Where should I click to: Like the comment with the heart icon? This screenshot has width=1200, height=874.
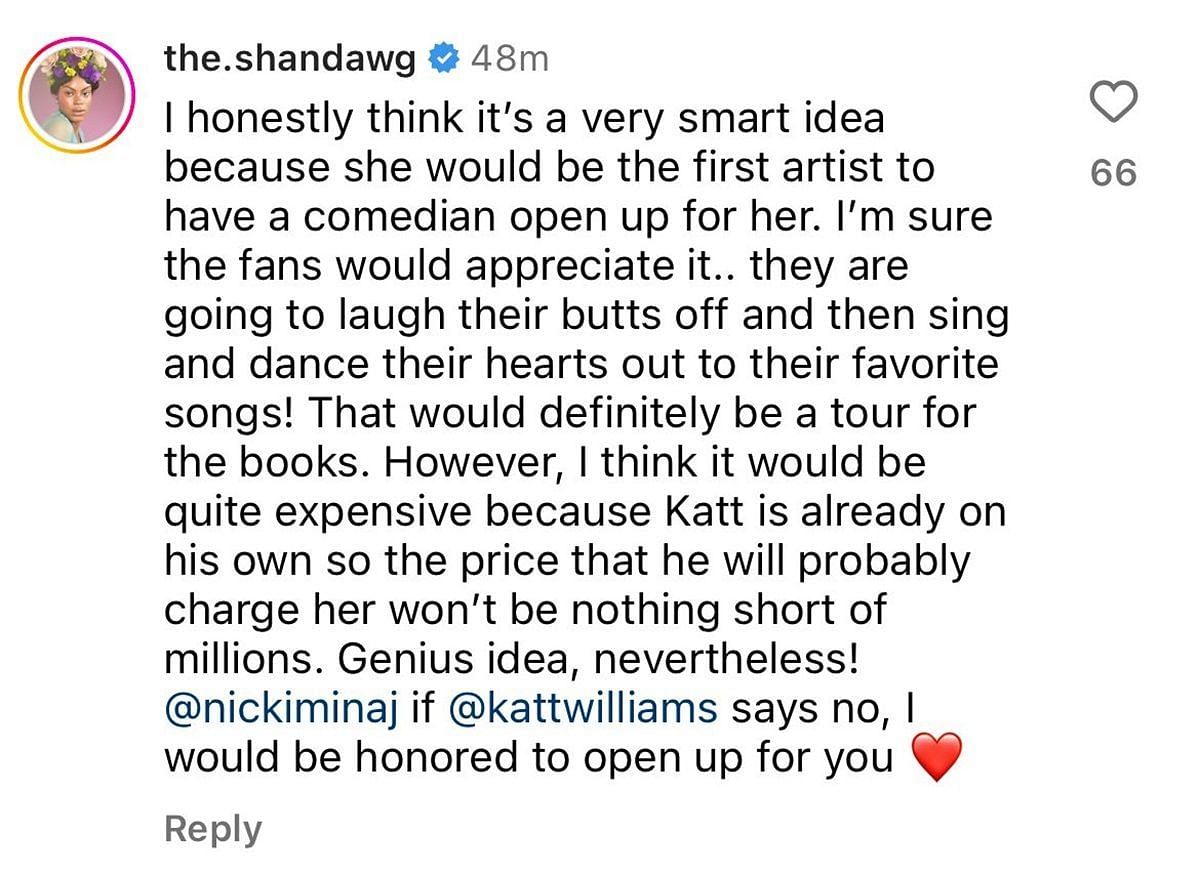[x=1113, y=103]
